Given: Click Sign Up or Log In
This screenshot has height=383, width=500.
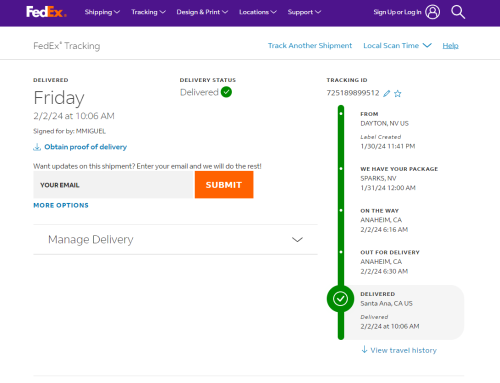Looking at the screenshot, I should (397, 12).
